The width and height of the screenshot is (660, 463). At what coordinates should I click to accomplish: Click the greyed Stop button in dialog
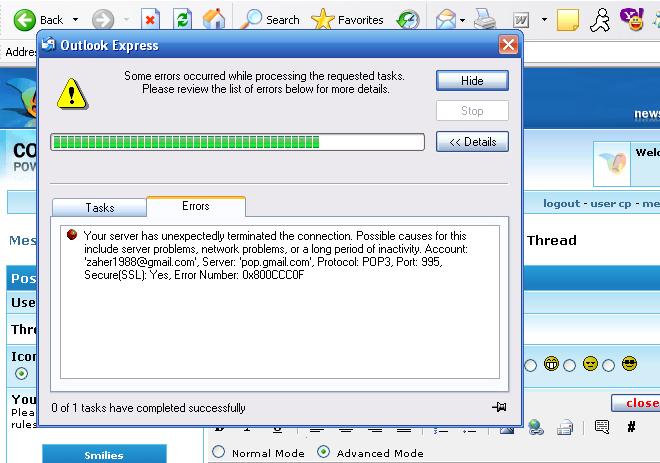click(472, 111)
